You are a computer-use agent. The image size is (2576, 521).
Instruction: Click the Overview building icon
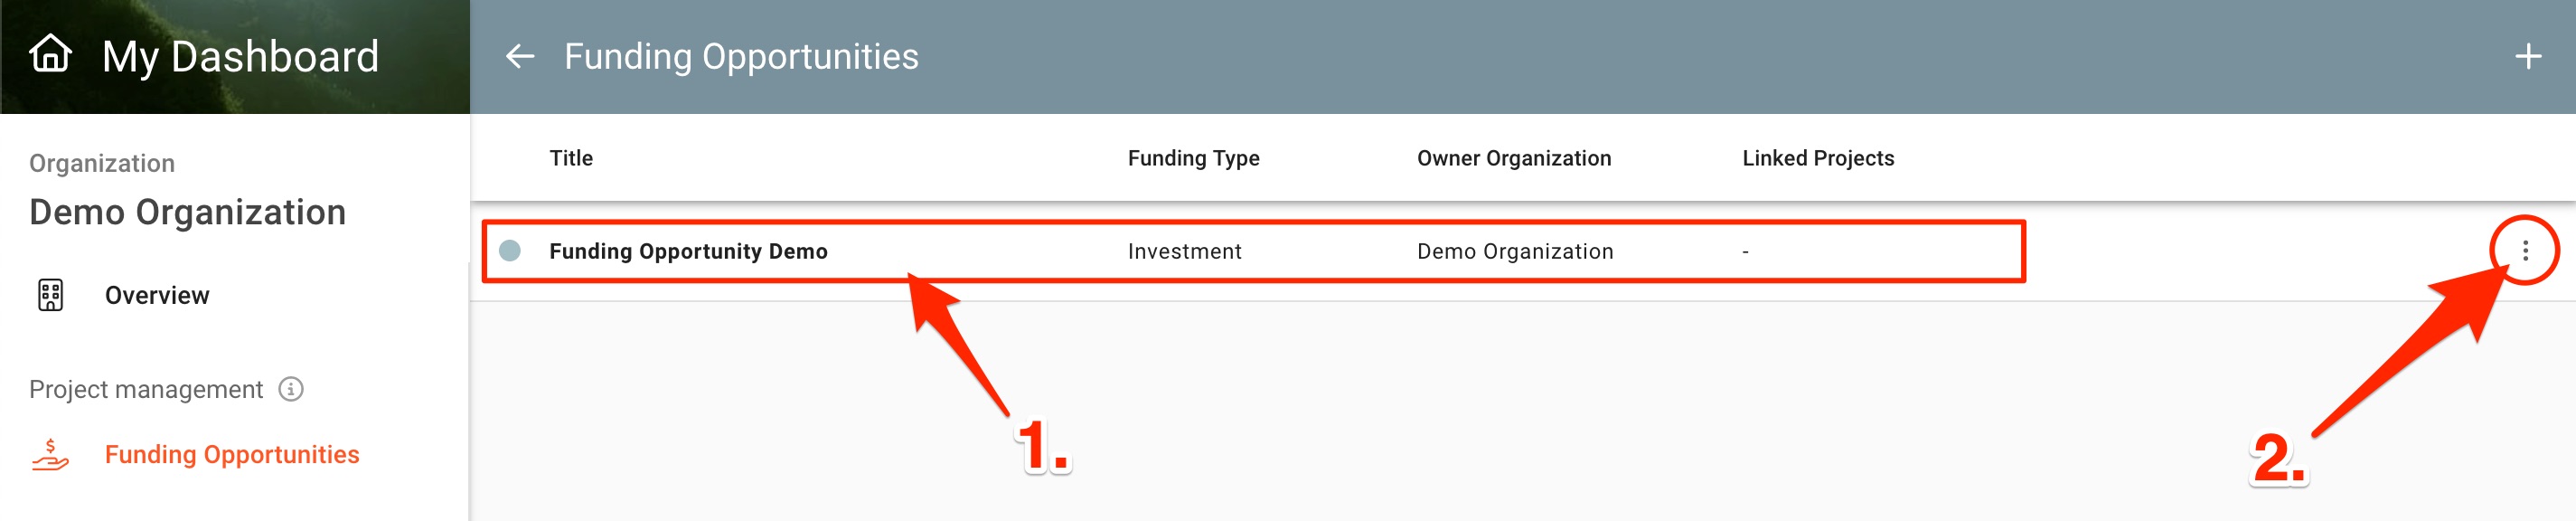(x=50, y=295)
